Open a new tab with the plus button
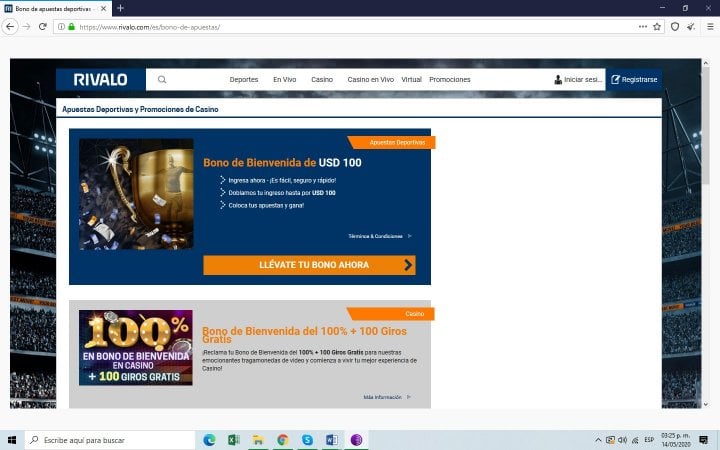This screenshot has width=720, height=450. click(120, 8)
